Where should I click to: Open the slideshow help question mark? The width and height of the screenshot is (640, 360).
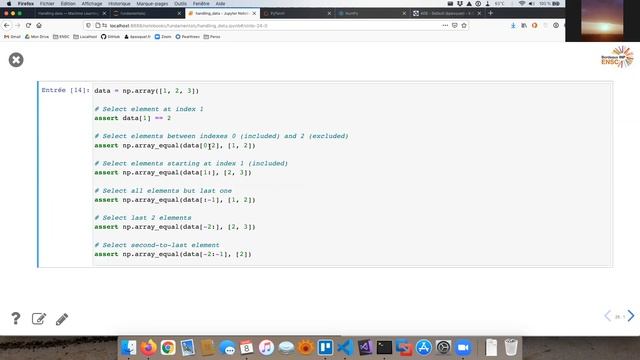pyautogui.click(x=16, y=318)
